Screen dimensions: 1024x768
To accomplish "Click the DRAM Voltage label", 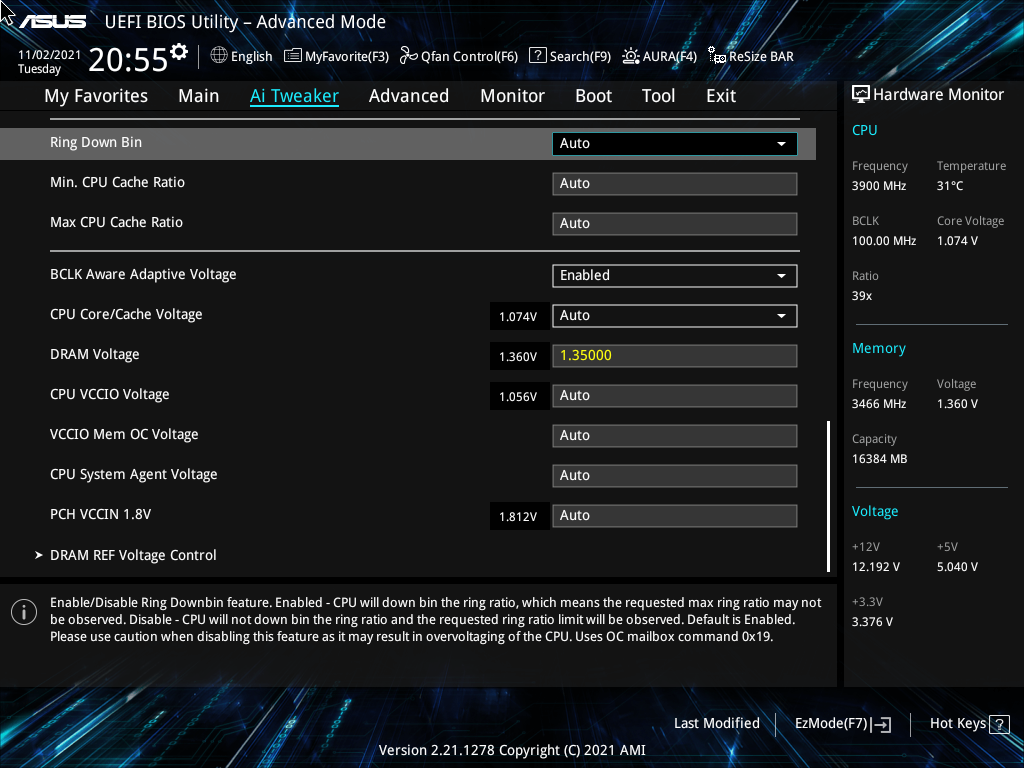I will pos(95,354).
